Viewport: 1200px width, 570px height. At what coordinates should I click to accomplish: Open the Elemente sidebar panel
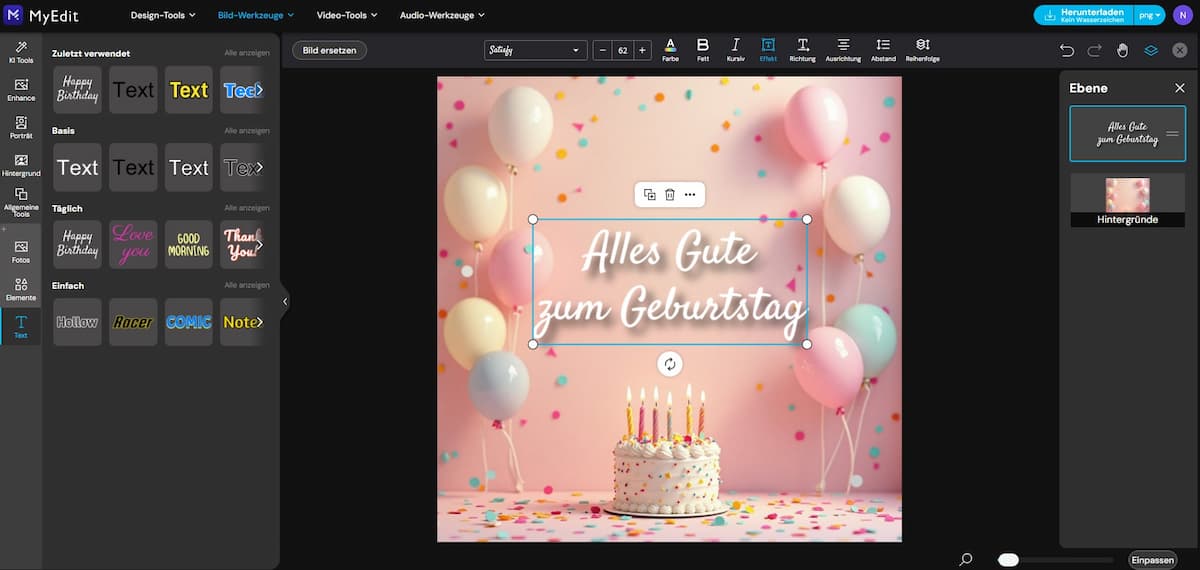click(x=21, y=290)
